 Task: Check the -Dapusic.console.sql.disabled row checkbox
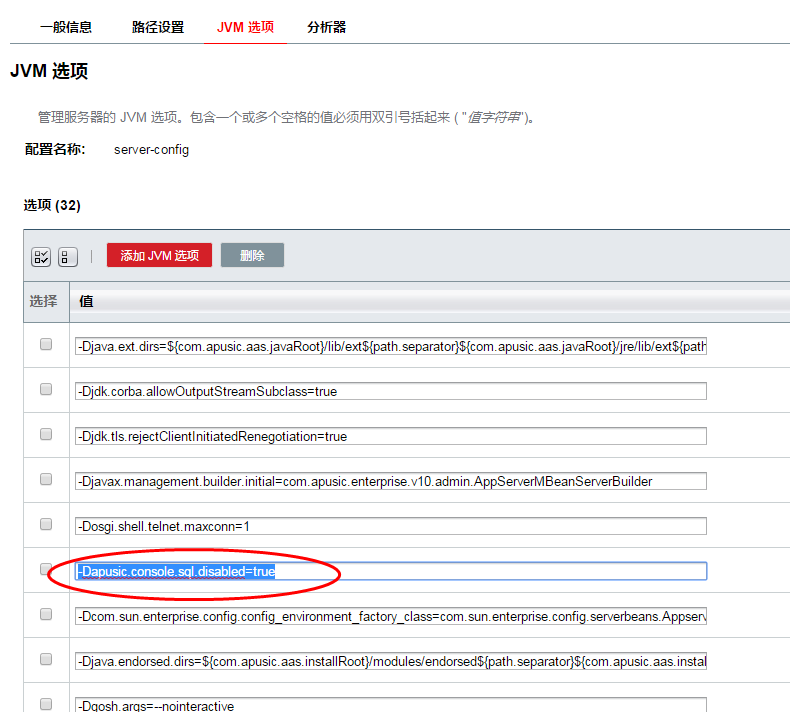point(46,569)
